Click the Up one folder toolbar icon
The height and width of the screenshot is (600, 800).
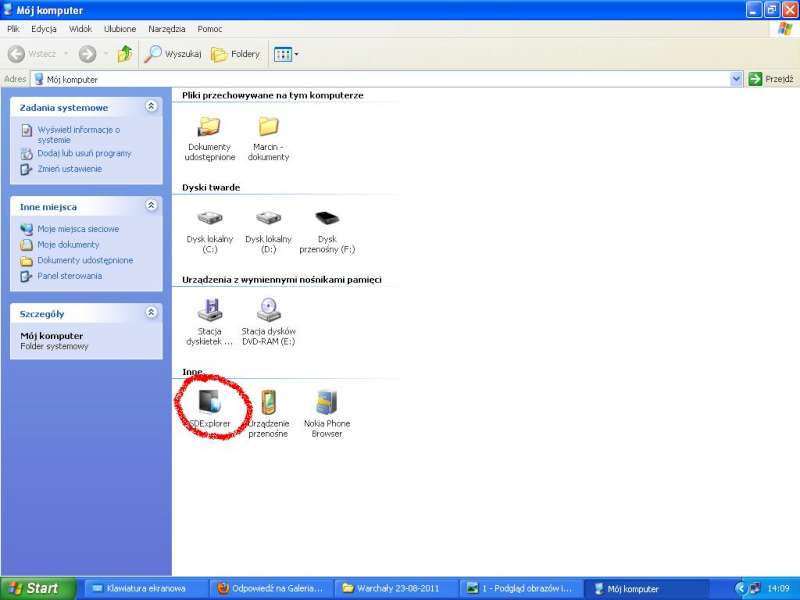click(125, 54)
